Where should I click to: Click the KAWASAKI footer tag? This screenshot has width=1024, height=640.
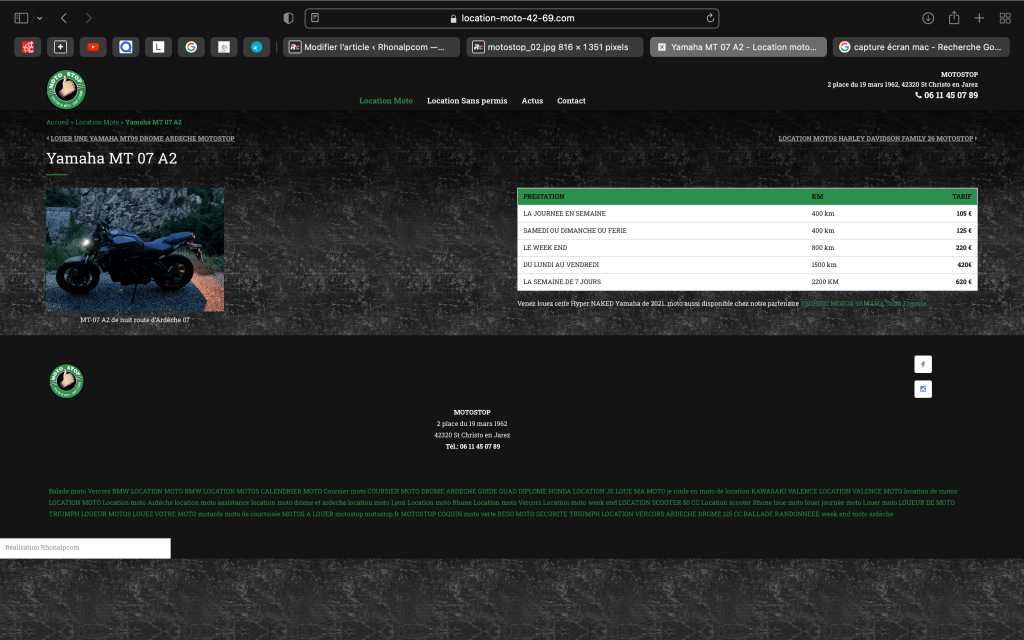pos(768,491)
